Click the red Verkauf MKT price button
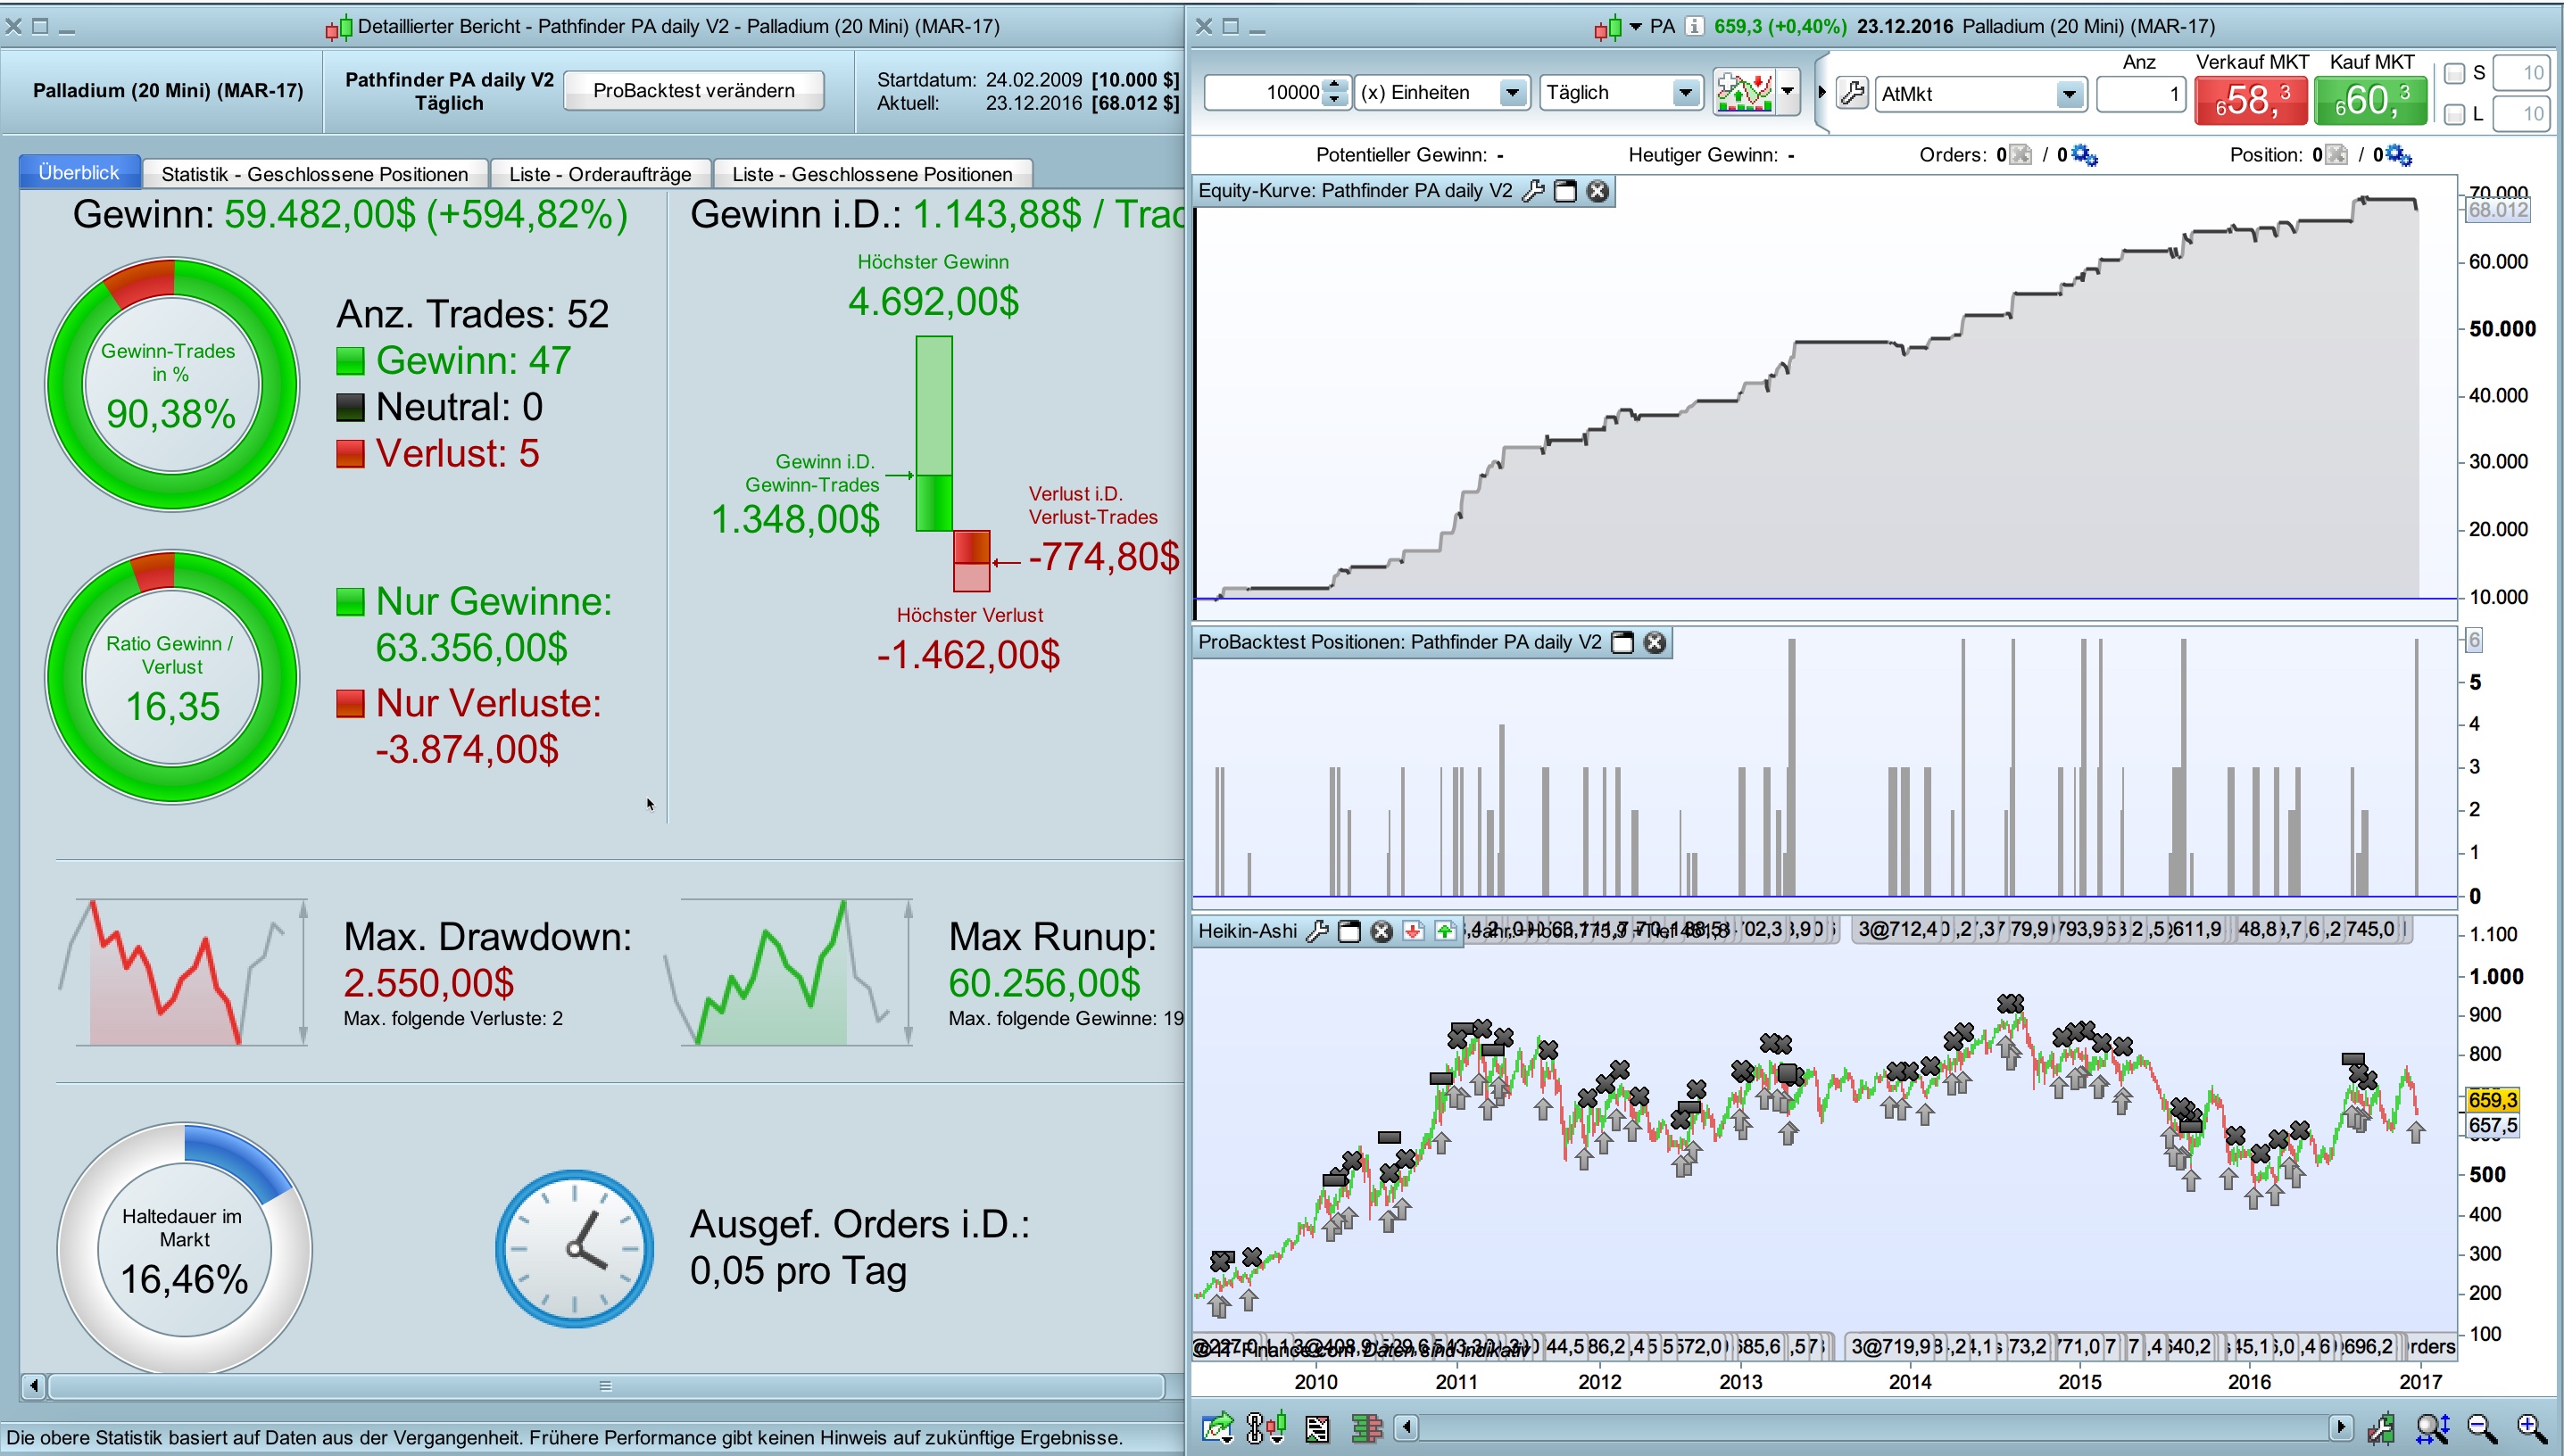Viewport: 2564px width, 1456px height. pos(2250,100)
